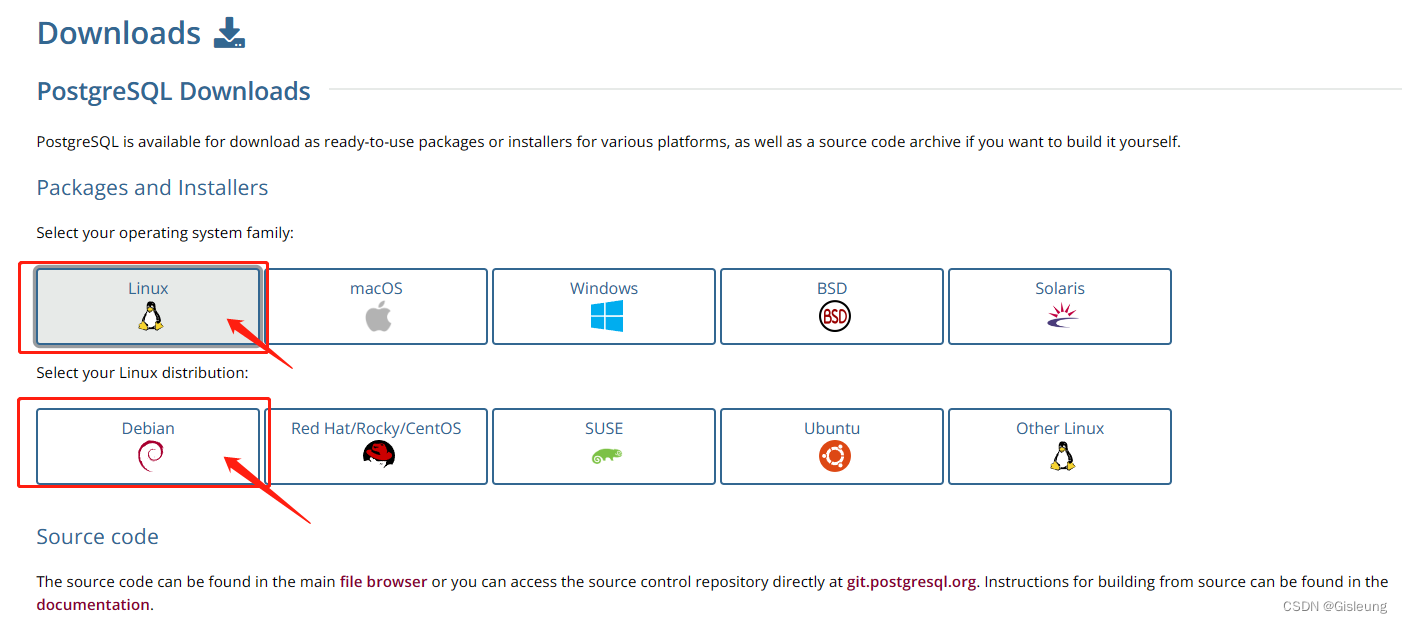Pick the BSD operating system button

(832, 306)
